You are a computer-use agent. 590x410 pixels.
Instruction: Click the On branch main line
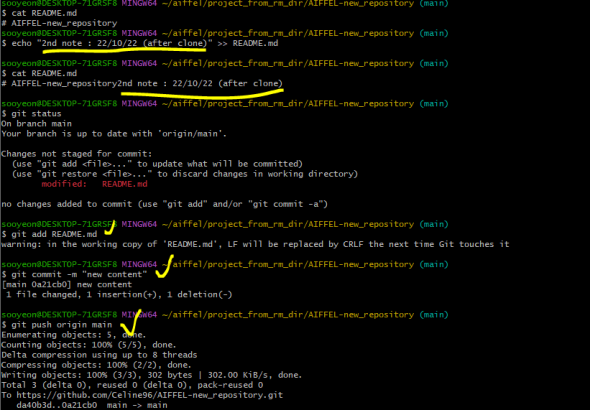[x=36, y=124]
